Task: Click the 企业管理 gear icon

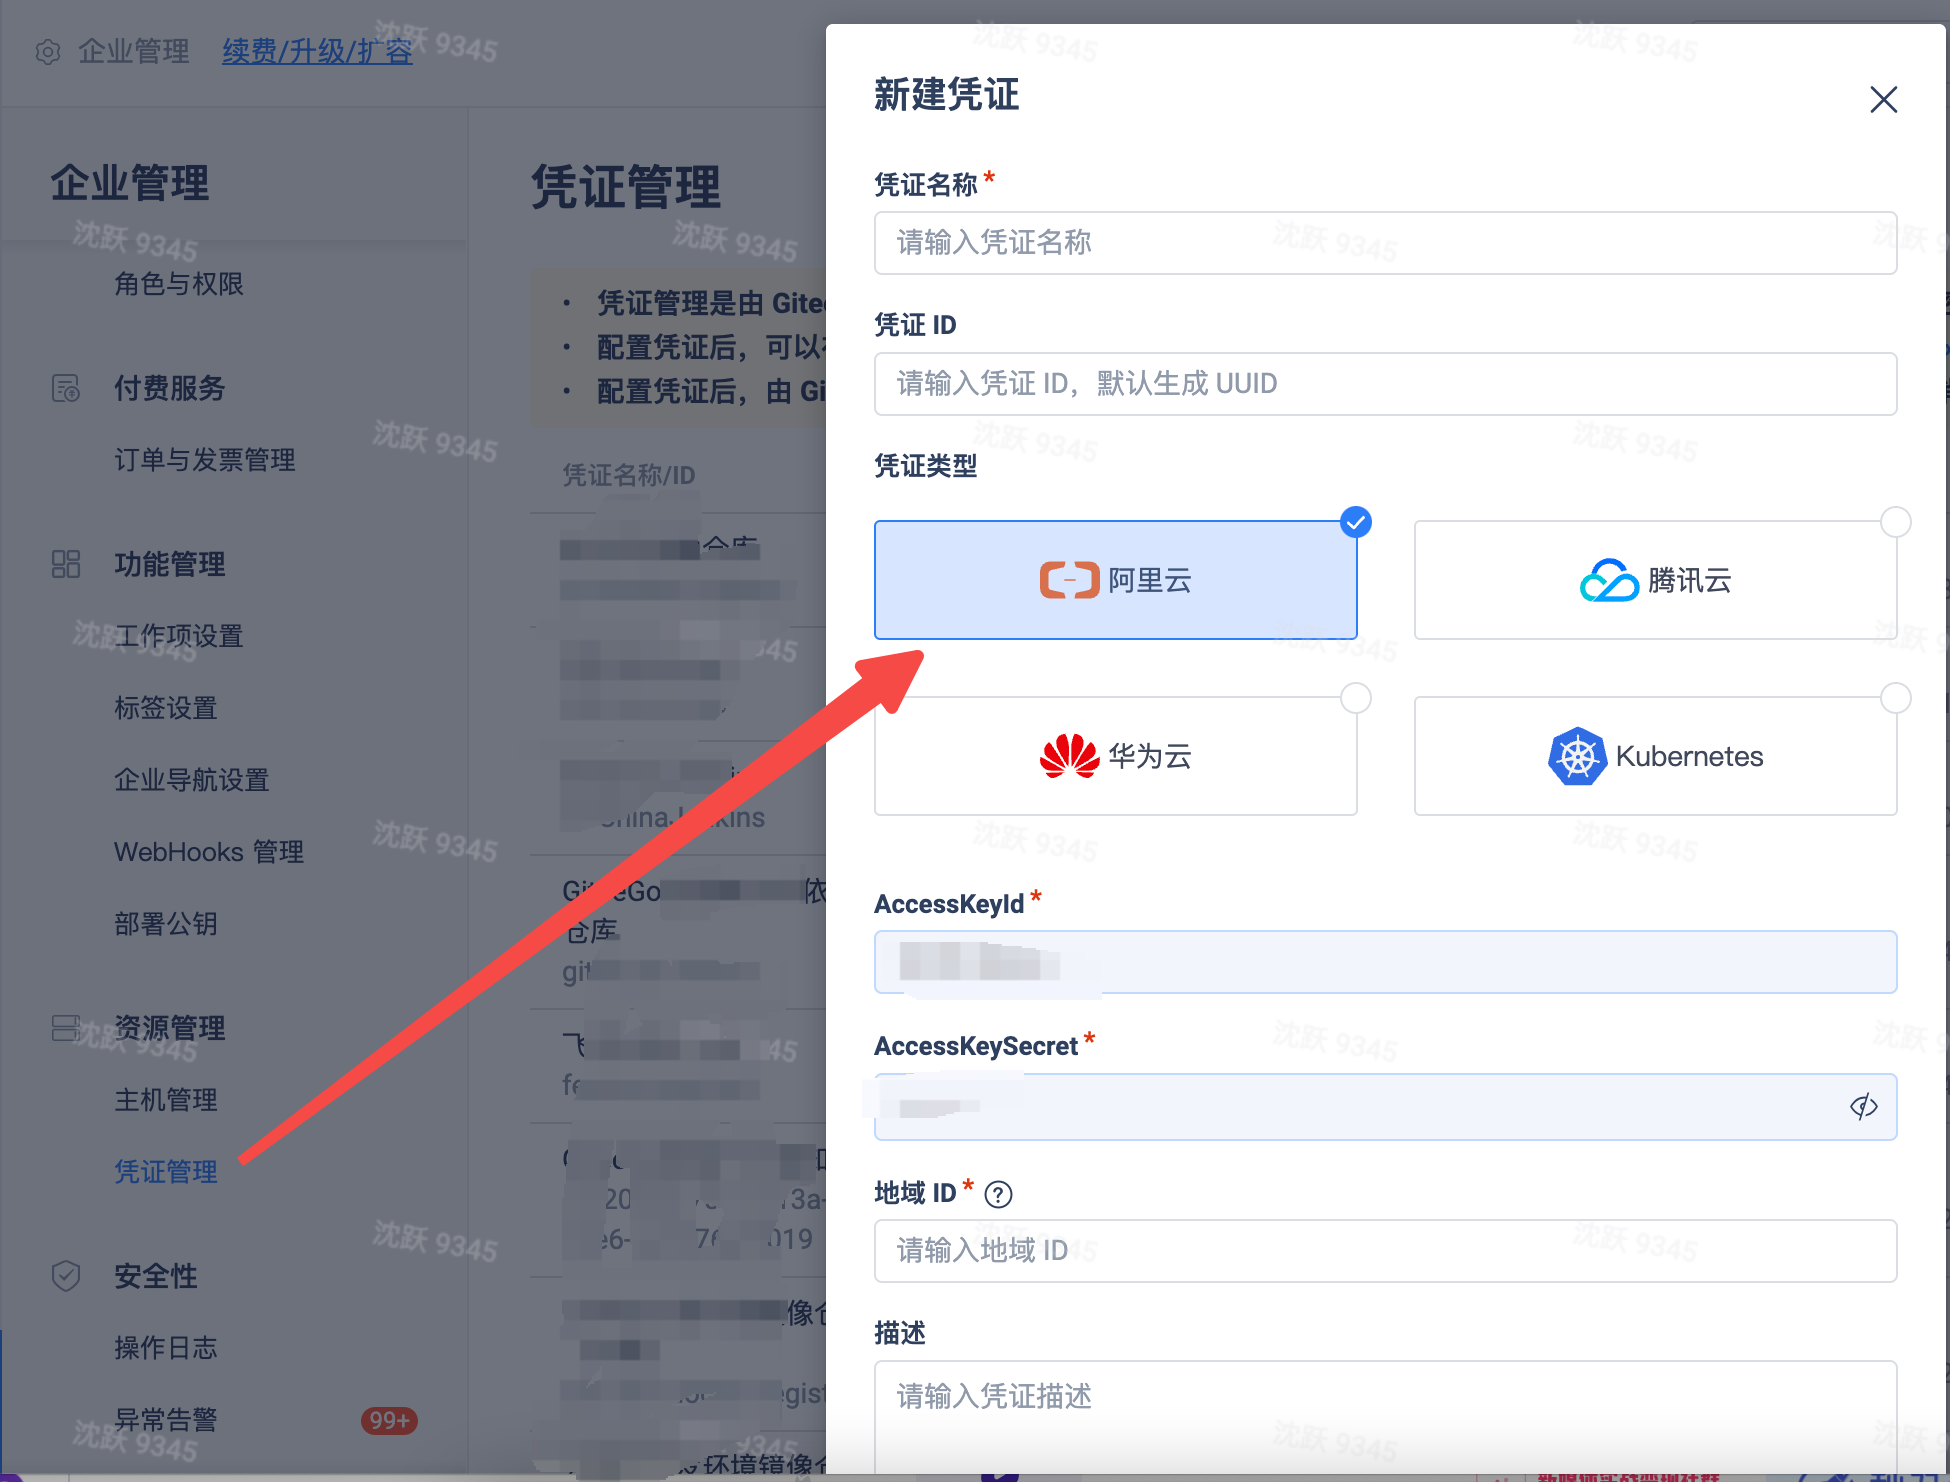Action: click(48, 52)
